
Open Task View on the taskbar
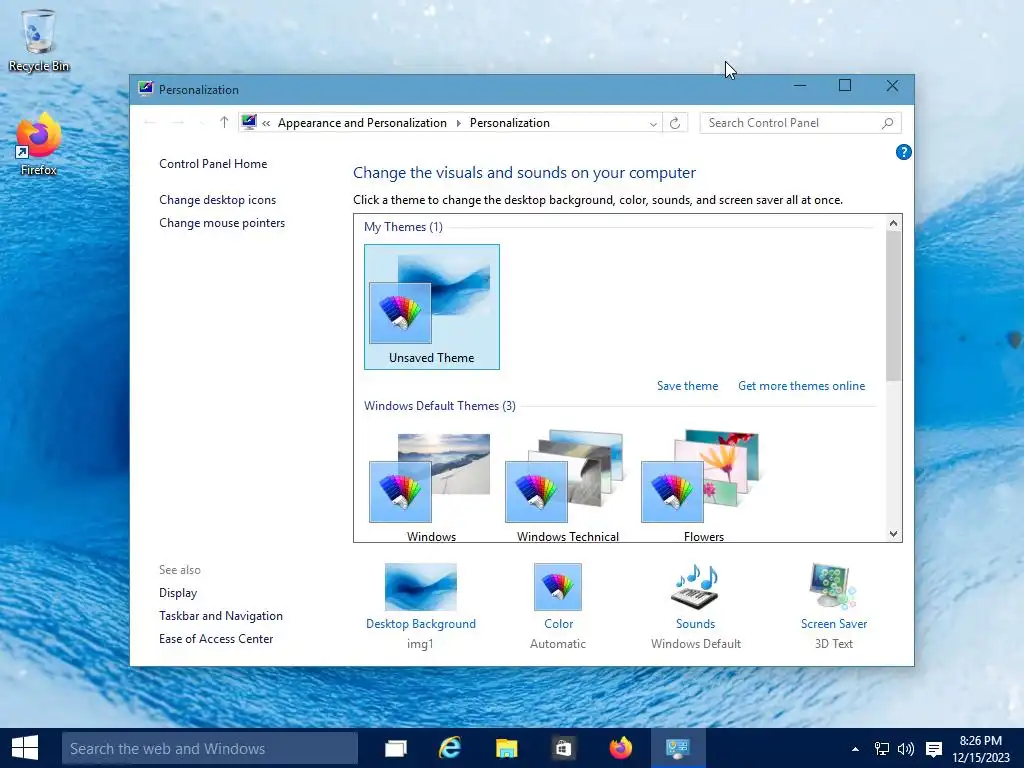(396, 748)
